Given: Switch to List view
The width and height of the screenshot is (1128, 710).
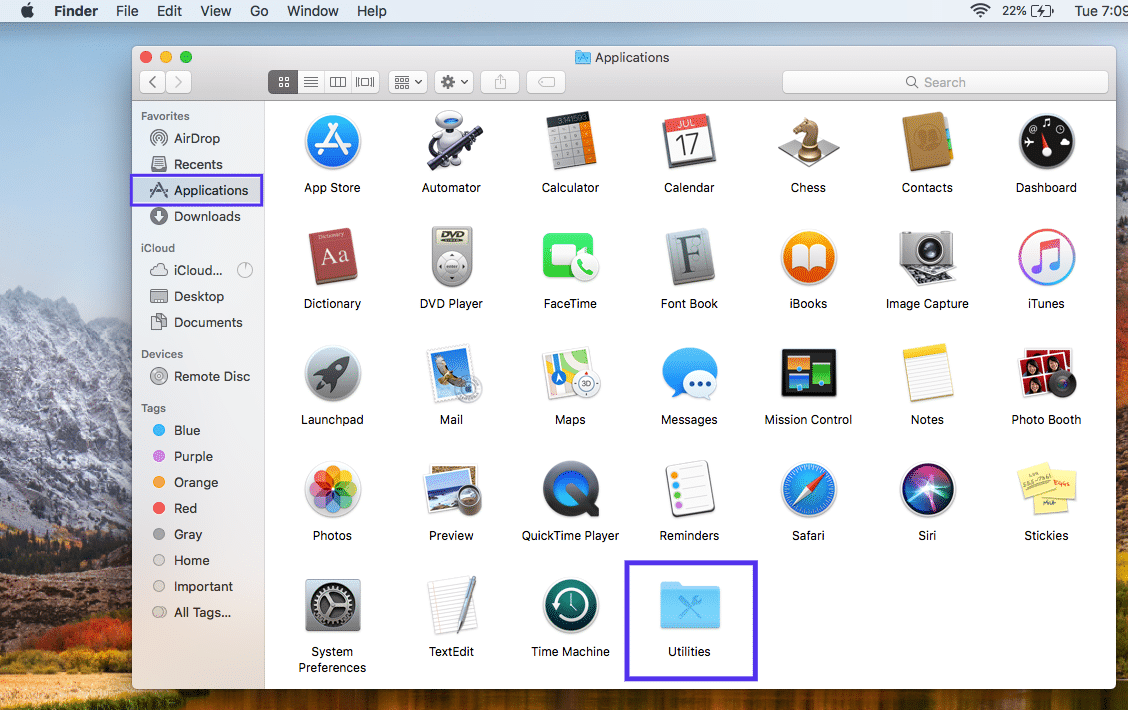Looking at the screenshot, I should click(x=310, y=81).
